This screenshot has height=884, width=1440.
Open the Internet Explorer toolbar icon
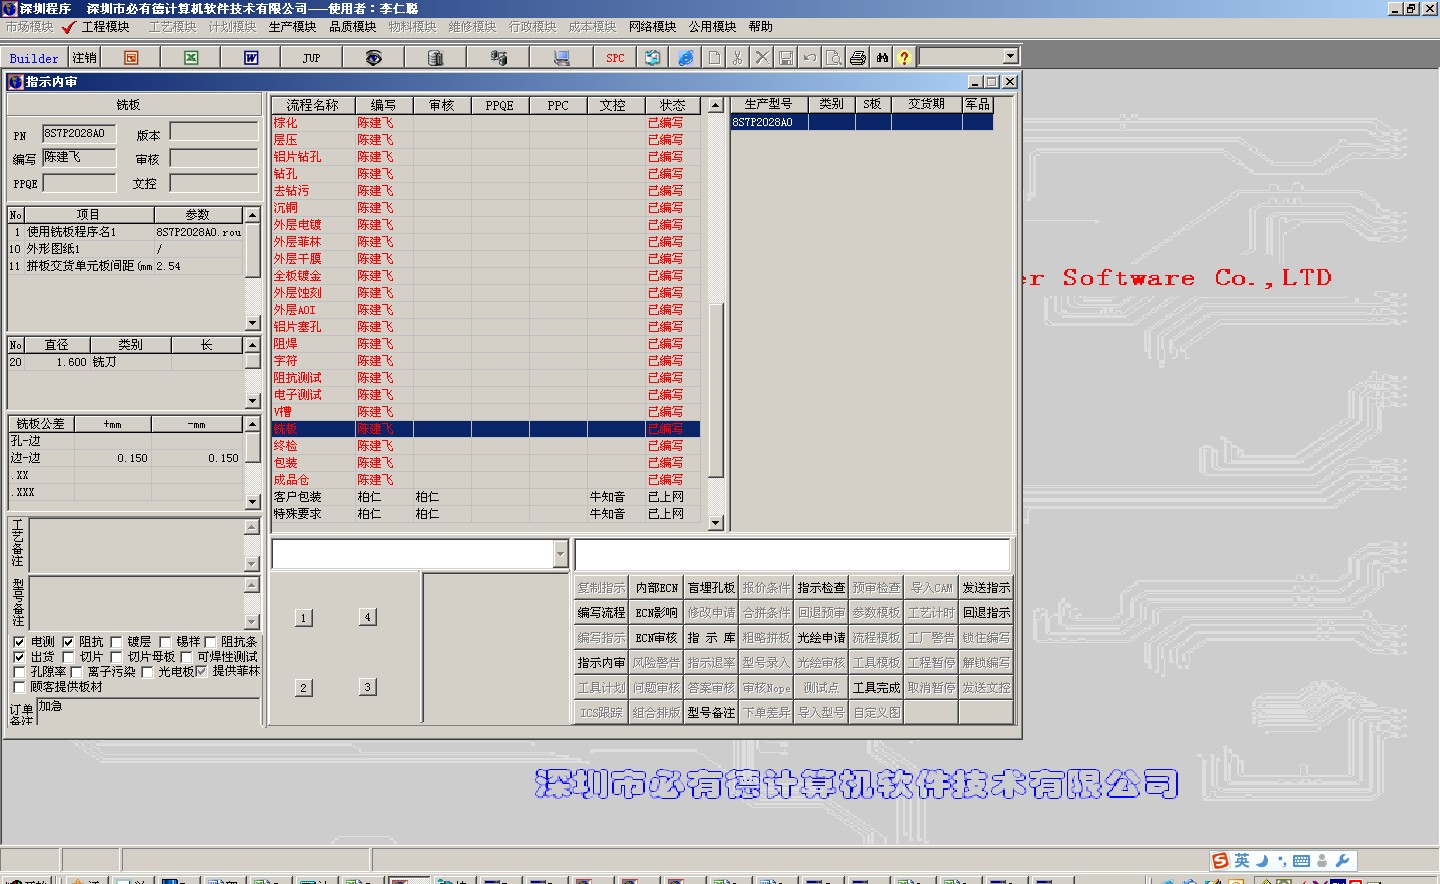(685, 58)
